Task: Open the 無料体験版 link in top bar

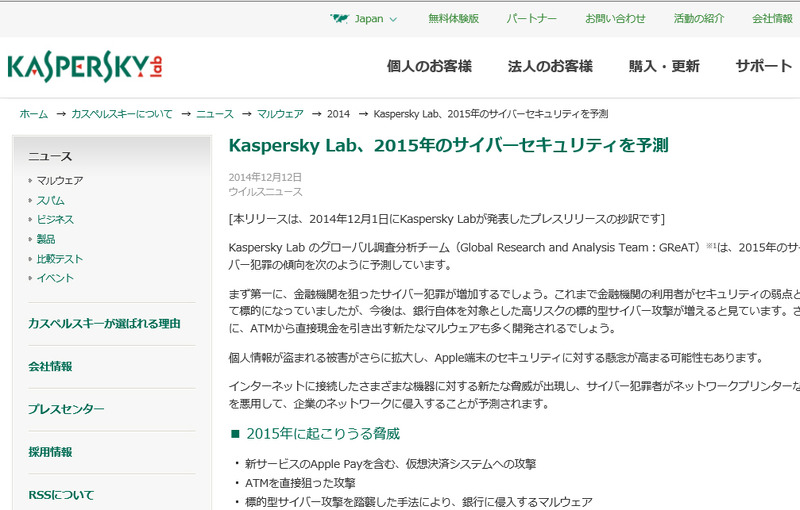Action: click(453, 18)
